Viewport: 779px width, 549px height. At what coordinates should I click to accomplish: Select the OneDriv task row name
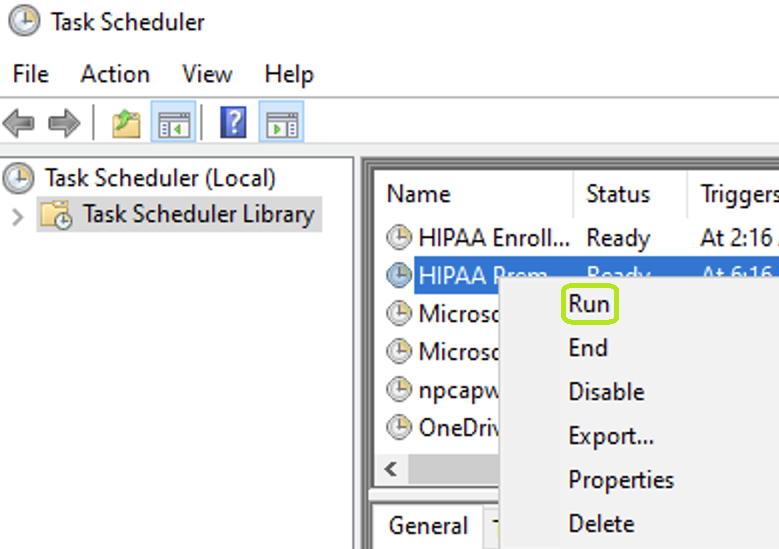coord(459,427)
